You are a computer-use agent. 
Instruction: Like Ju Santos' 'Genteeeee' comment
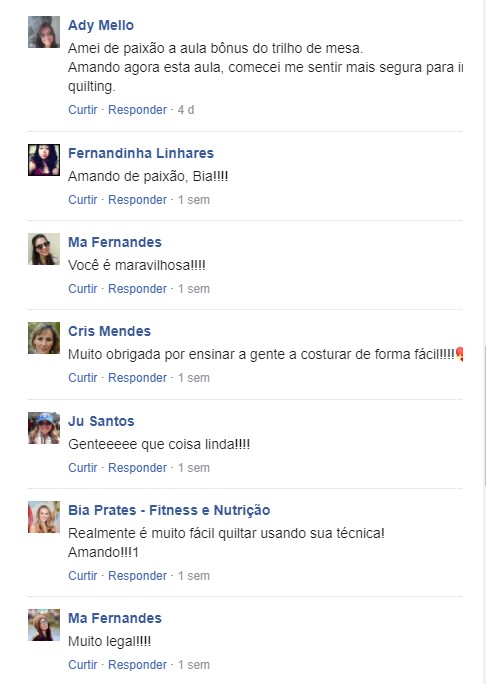click(x=82, y=468)
